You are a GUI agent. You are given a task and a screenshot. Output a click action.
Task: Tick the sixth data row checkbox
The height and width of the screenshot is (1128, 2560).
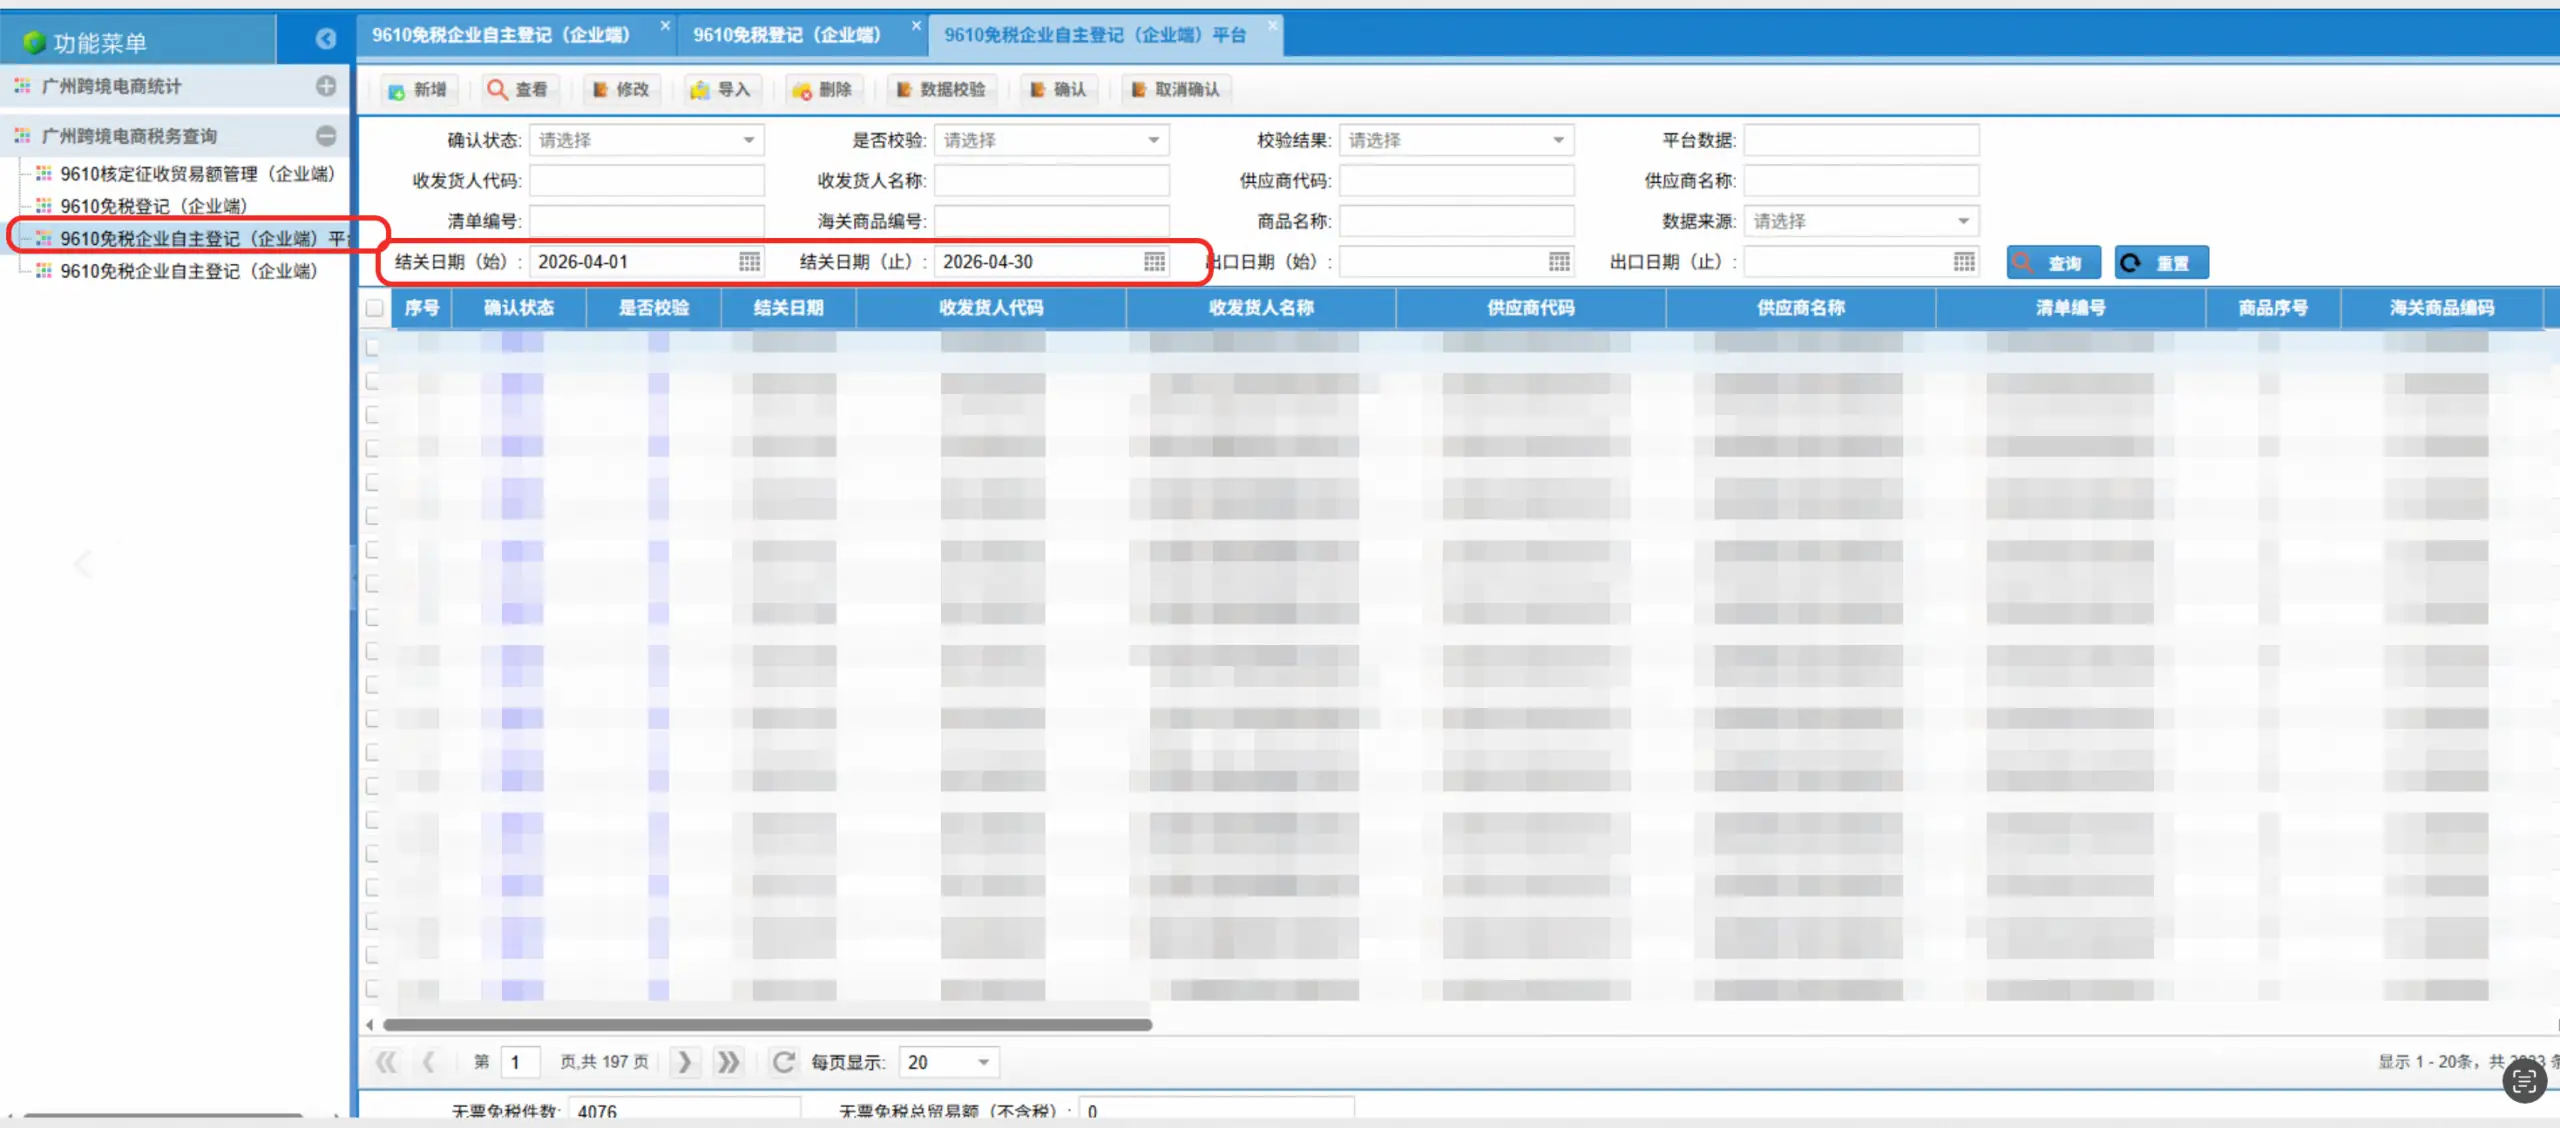point(372,516)
